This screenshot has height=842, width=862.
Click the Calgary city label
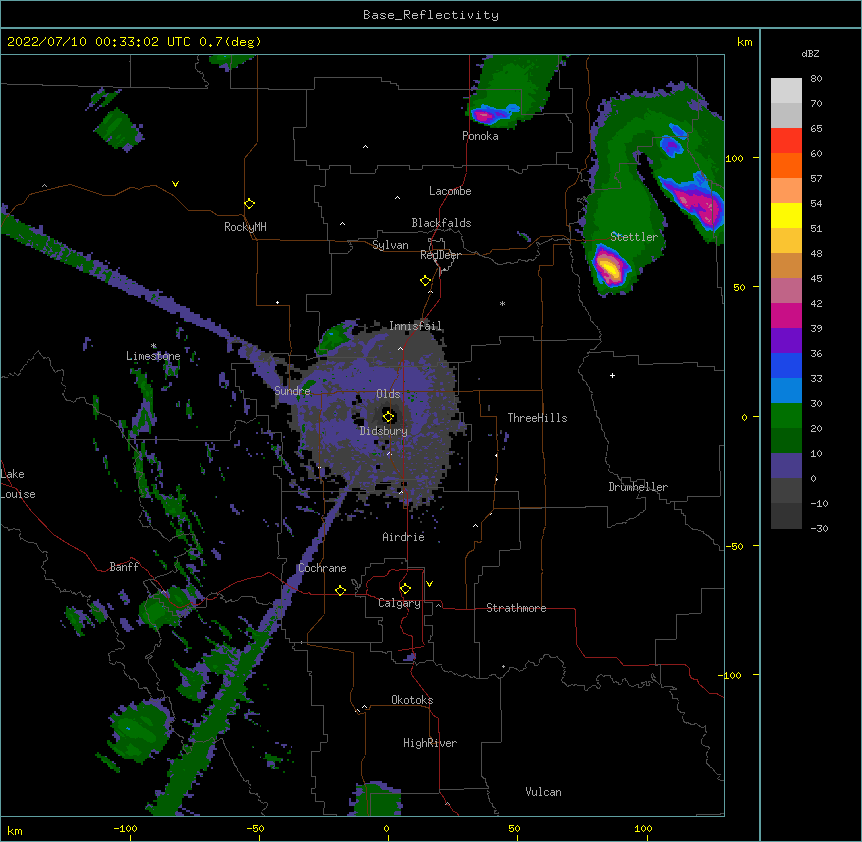tap(399, 603)
